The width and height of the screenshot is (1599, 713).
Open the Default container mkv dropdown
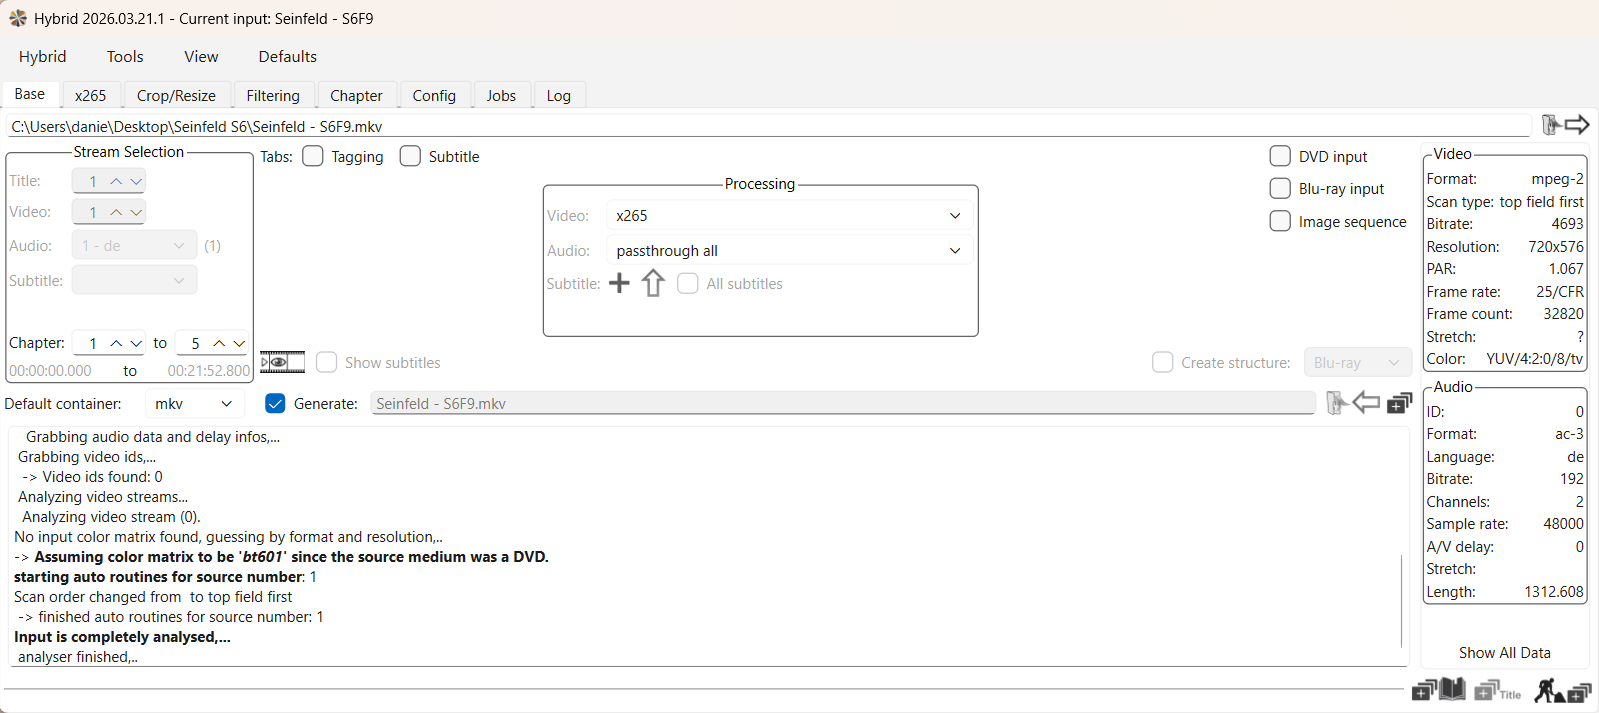[194, 403]
